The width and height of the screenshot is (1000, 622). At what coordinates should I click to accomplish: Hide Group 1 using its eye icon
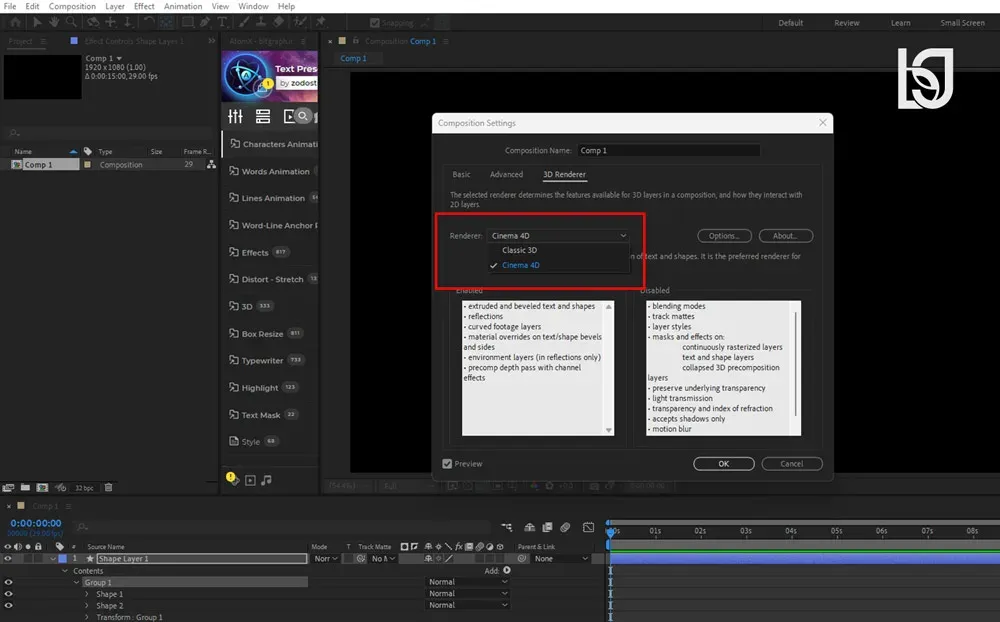point(8,582)
